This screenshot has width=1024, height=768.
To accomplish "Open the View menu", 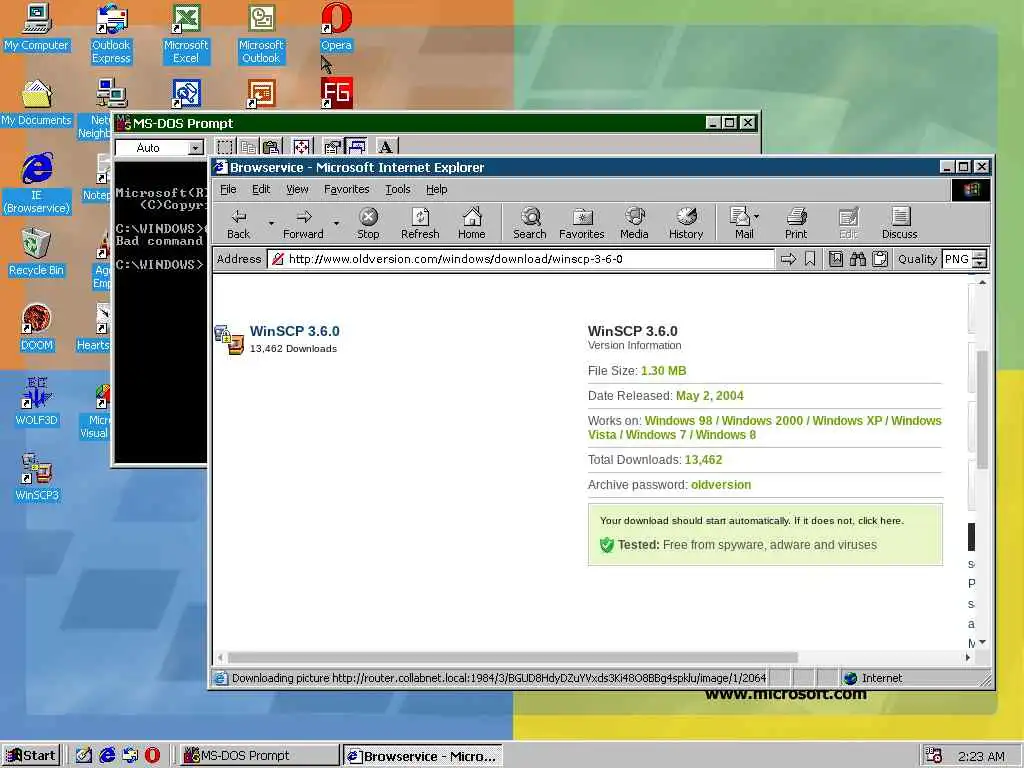I will [297, 189].
